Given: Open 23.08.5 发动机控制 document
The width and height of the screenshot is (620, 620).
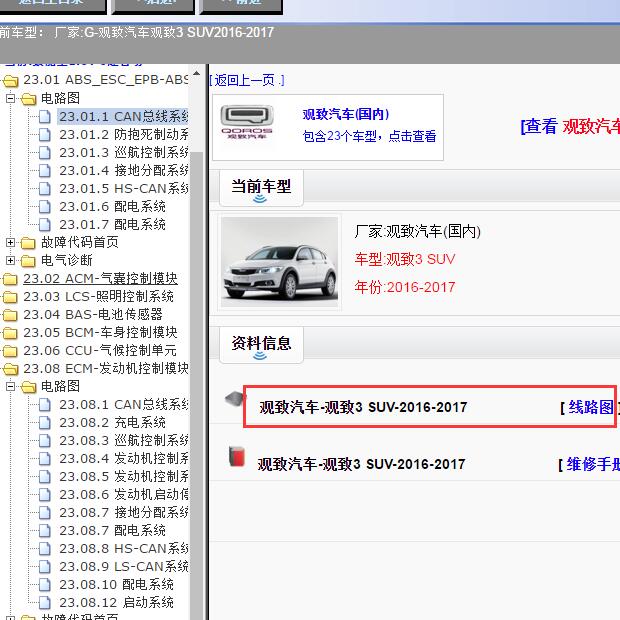Looking at the screenshot, I should click(x=123, y=476).
